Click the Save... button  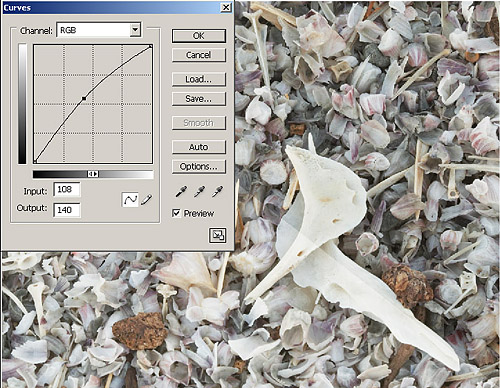coord(199,99)
